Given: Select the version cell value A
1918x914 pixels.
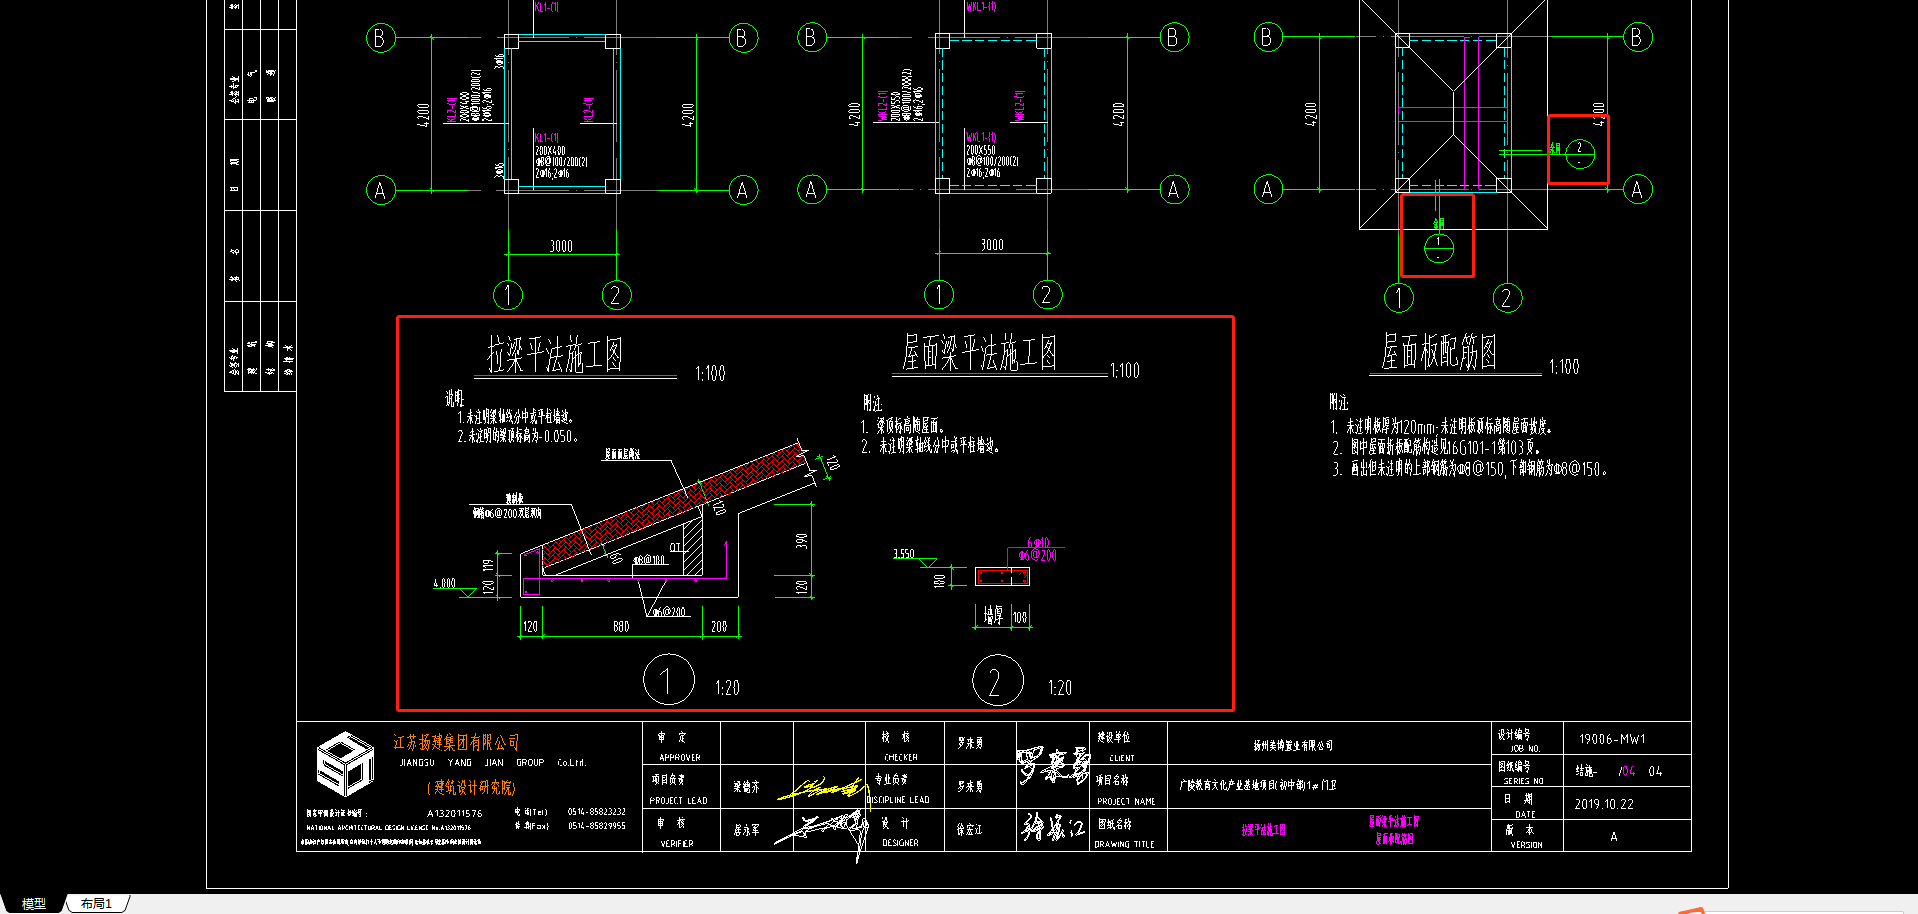Looking at the screenshot, I should pos(1613,836).
